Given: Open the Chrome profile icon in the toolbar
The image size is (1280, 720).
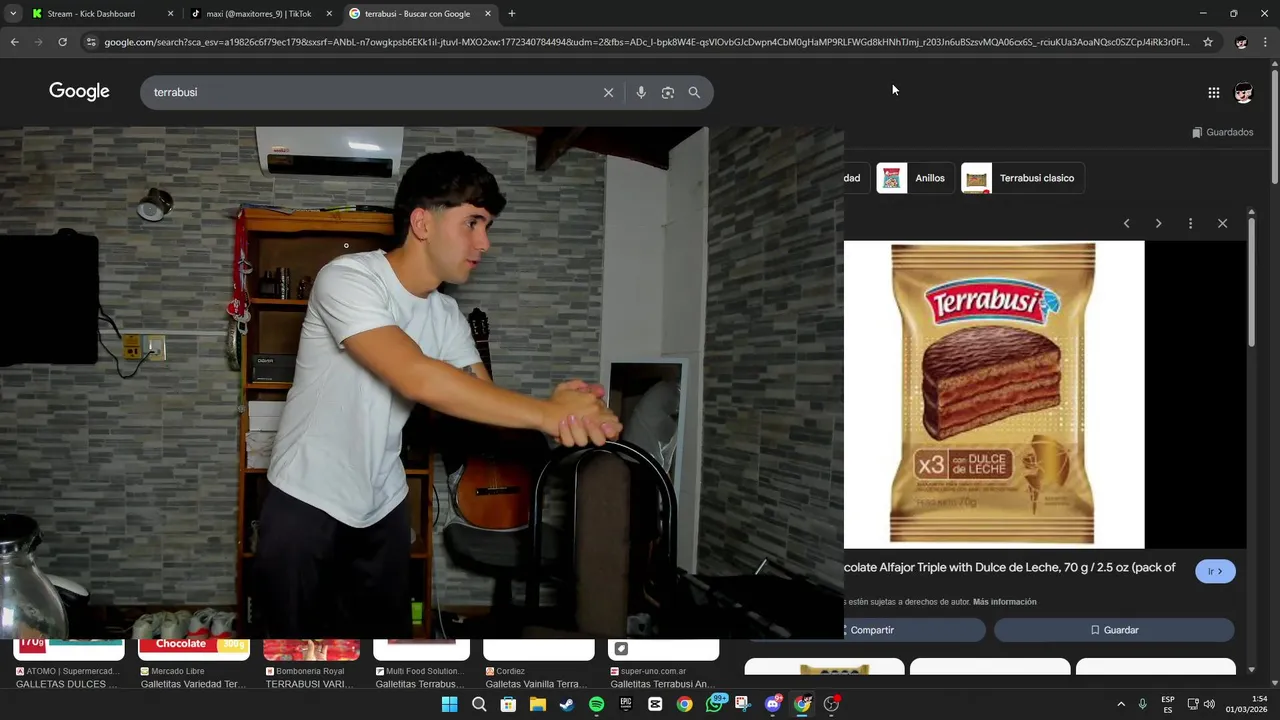Looking at the screenshot, I should coord(1241,42).
